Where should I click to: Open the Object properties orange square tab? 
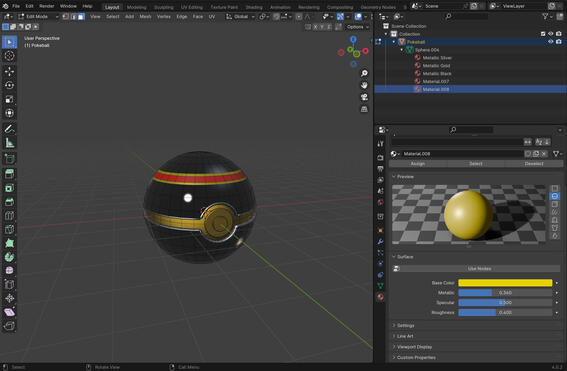[380, 230]
